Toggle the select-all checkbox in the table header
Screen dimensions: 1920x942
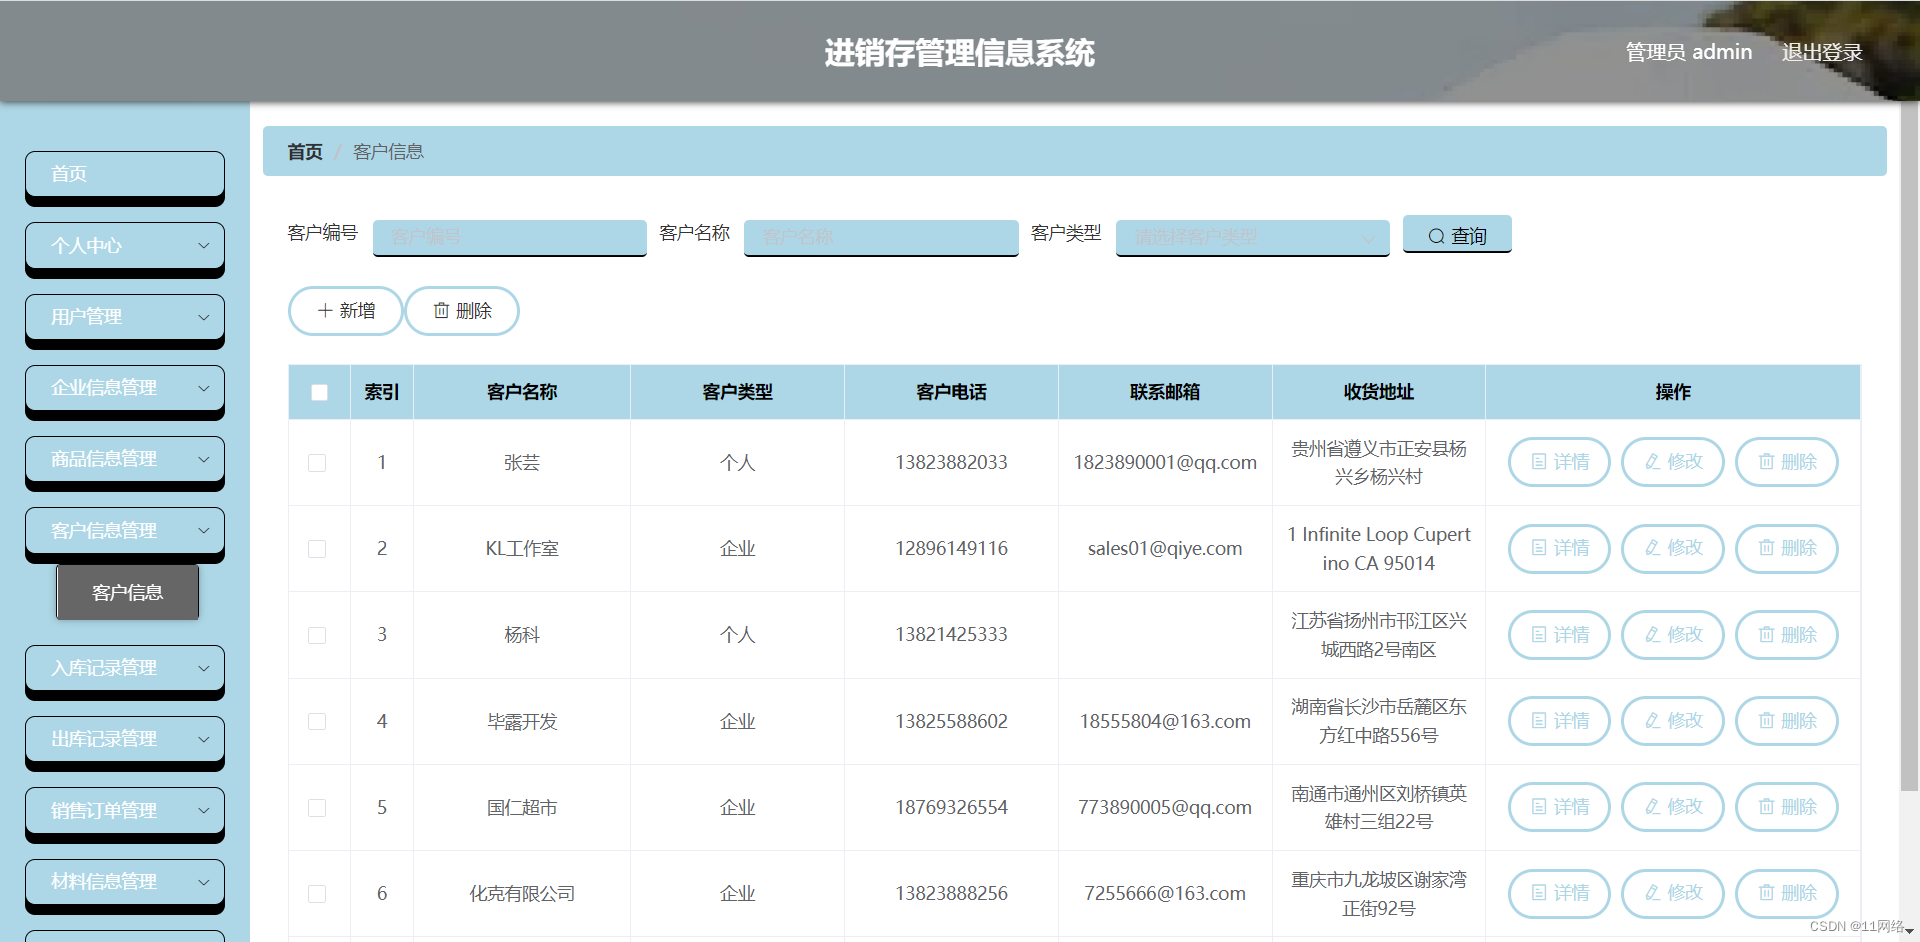click(x=319, y=392)
